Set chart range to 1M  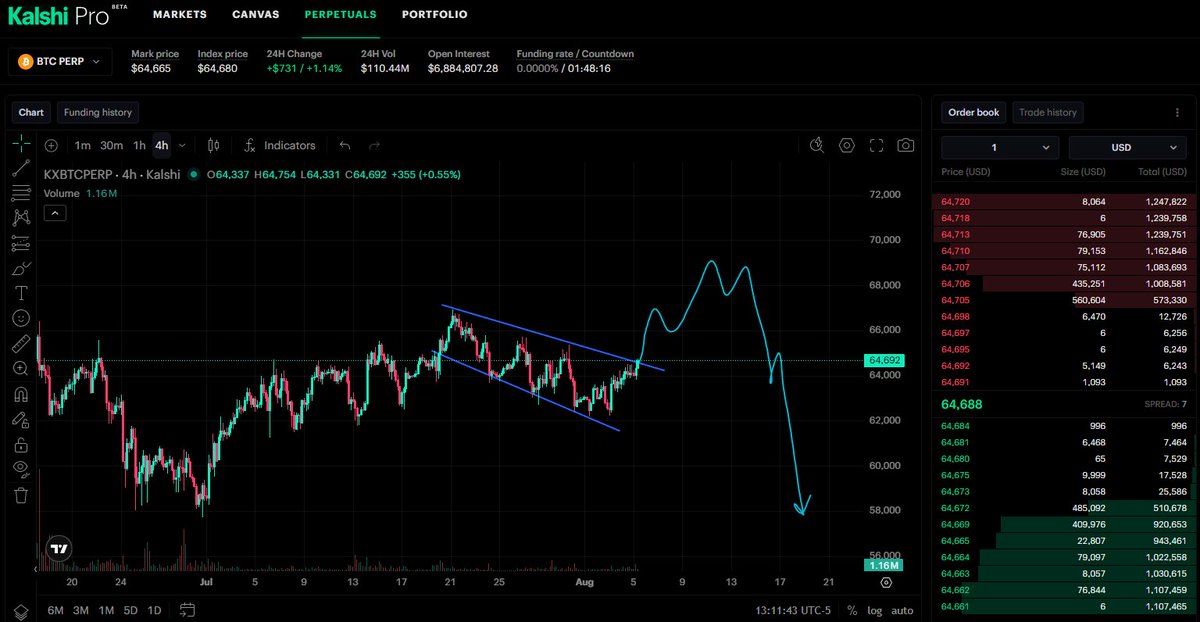pyautogui.click(x=106, y=610)
